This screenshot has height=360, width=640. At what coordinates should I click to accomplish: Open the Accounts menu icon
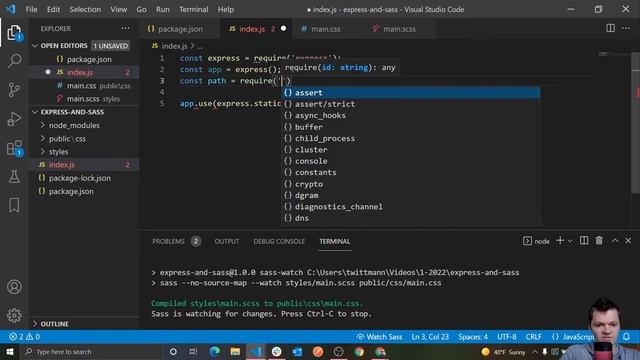[14, 287]
